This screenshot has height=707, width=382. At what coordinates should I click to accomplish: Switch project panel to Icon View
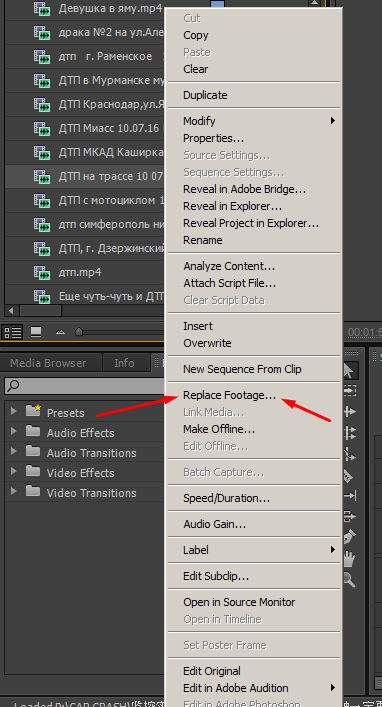click(36, 332)
